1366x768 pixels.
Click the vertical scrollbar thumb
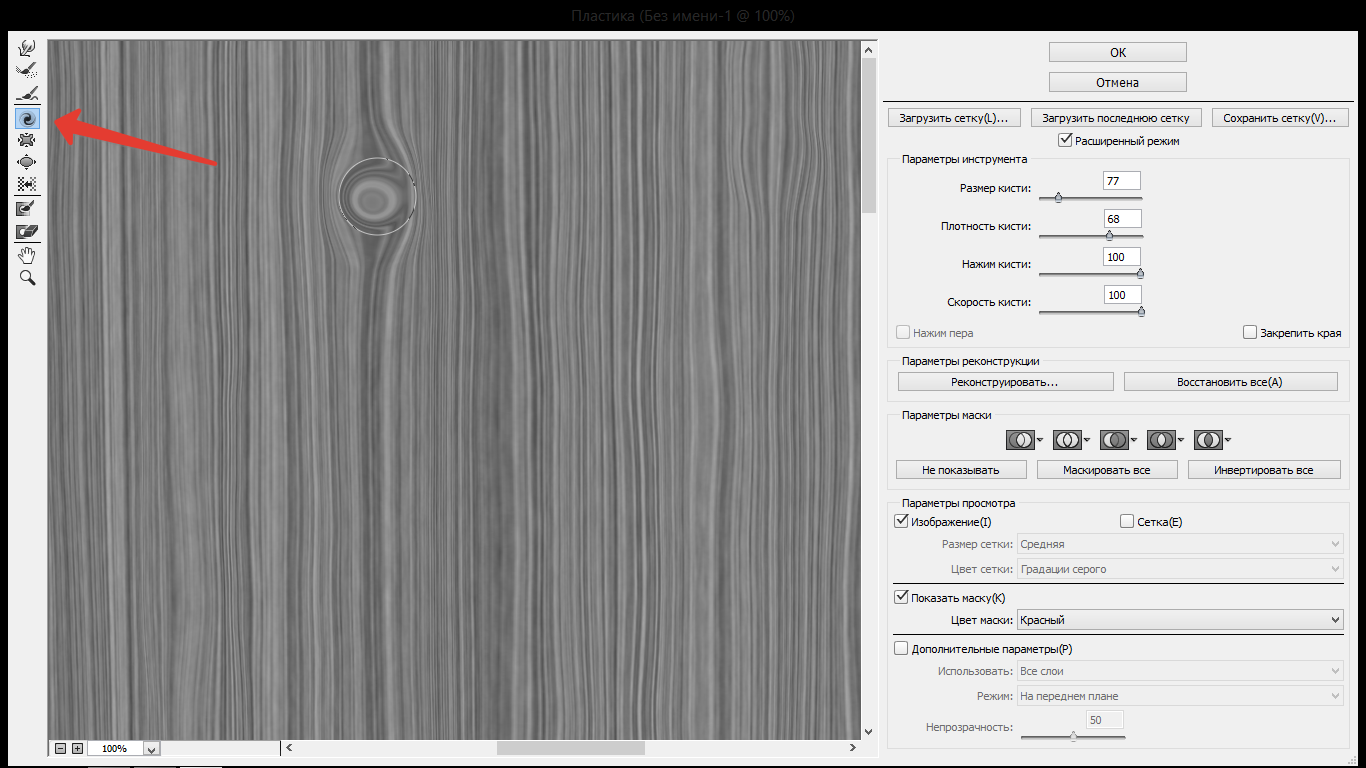(x=868, y=135)
